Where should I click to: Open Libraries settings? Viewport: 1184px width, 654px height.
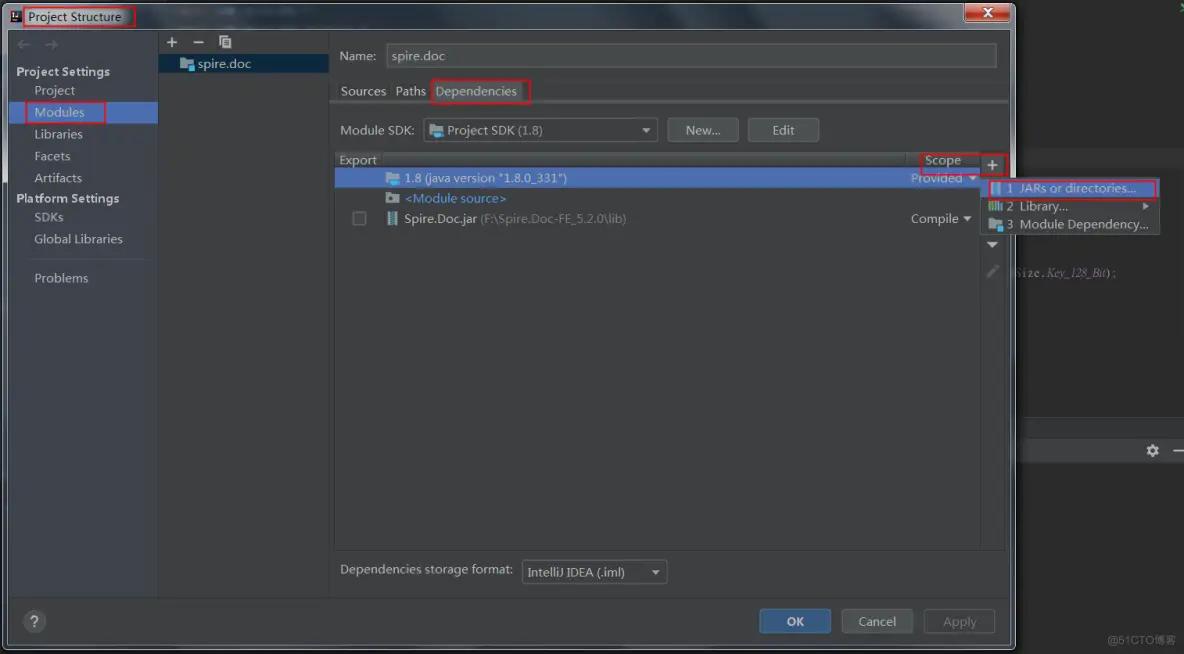click(x=58, y=134)
